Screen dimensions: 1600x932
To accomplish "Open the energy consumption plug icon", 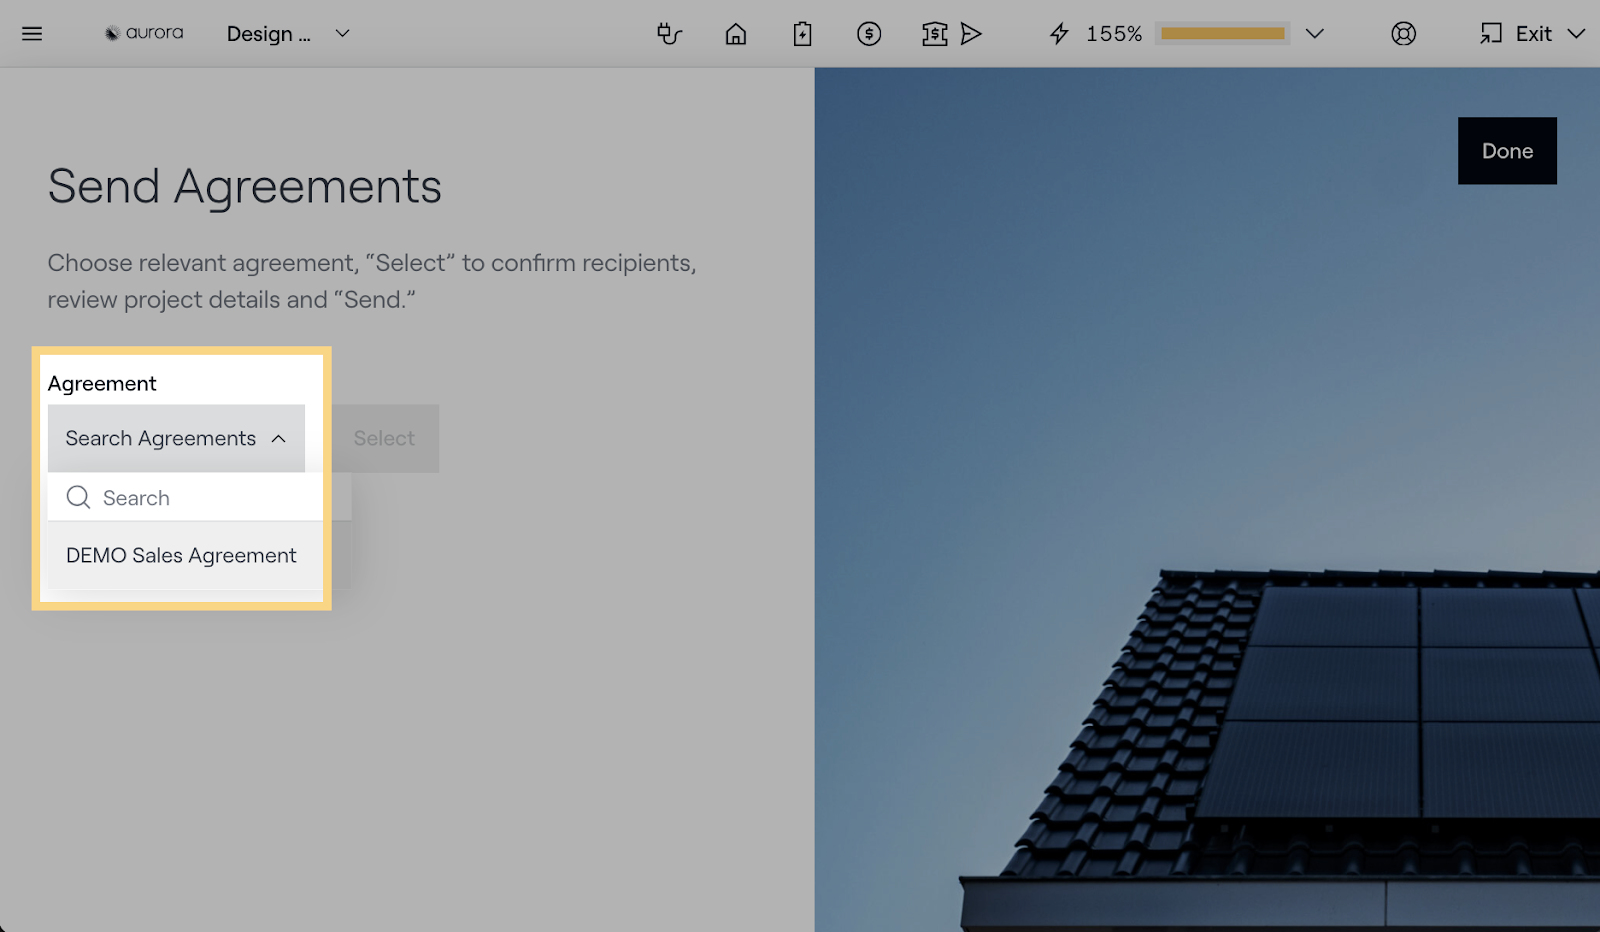I will pyautogui.click(x=669, y=34).
